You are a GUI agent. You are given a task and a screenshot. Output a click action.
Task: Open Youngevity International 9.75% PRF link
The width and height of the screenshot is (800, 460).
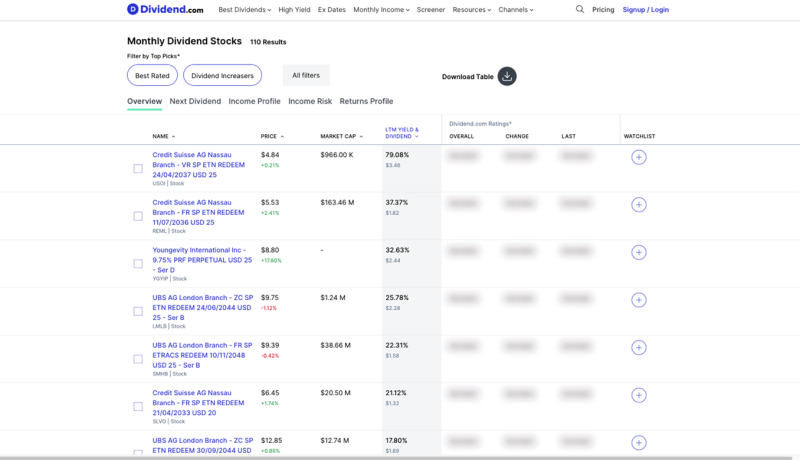point(202,260)
